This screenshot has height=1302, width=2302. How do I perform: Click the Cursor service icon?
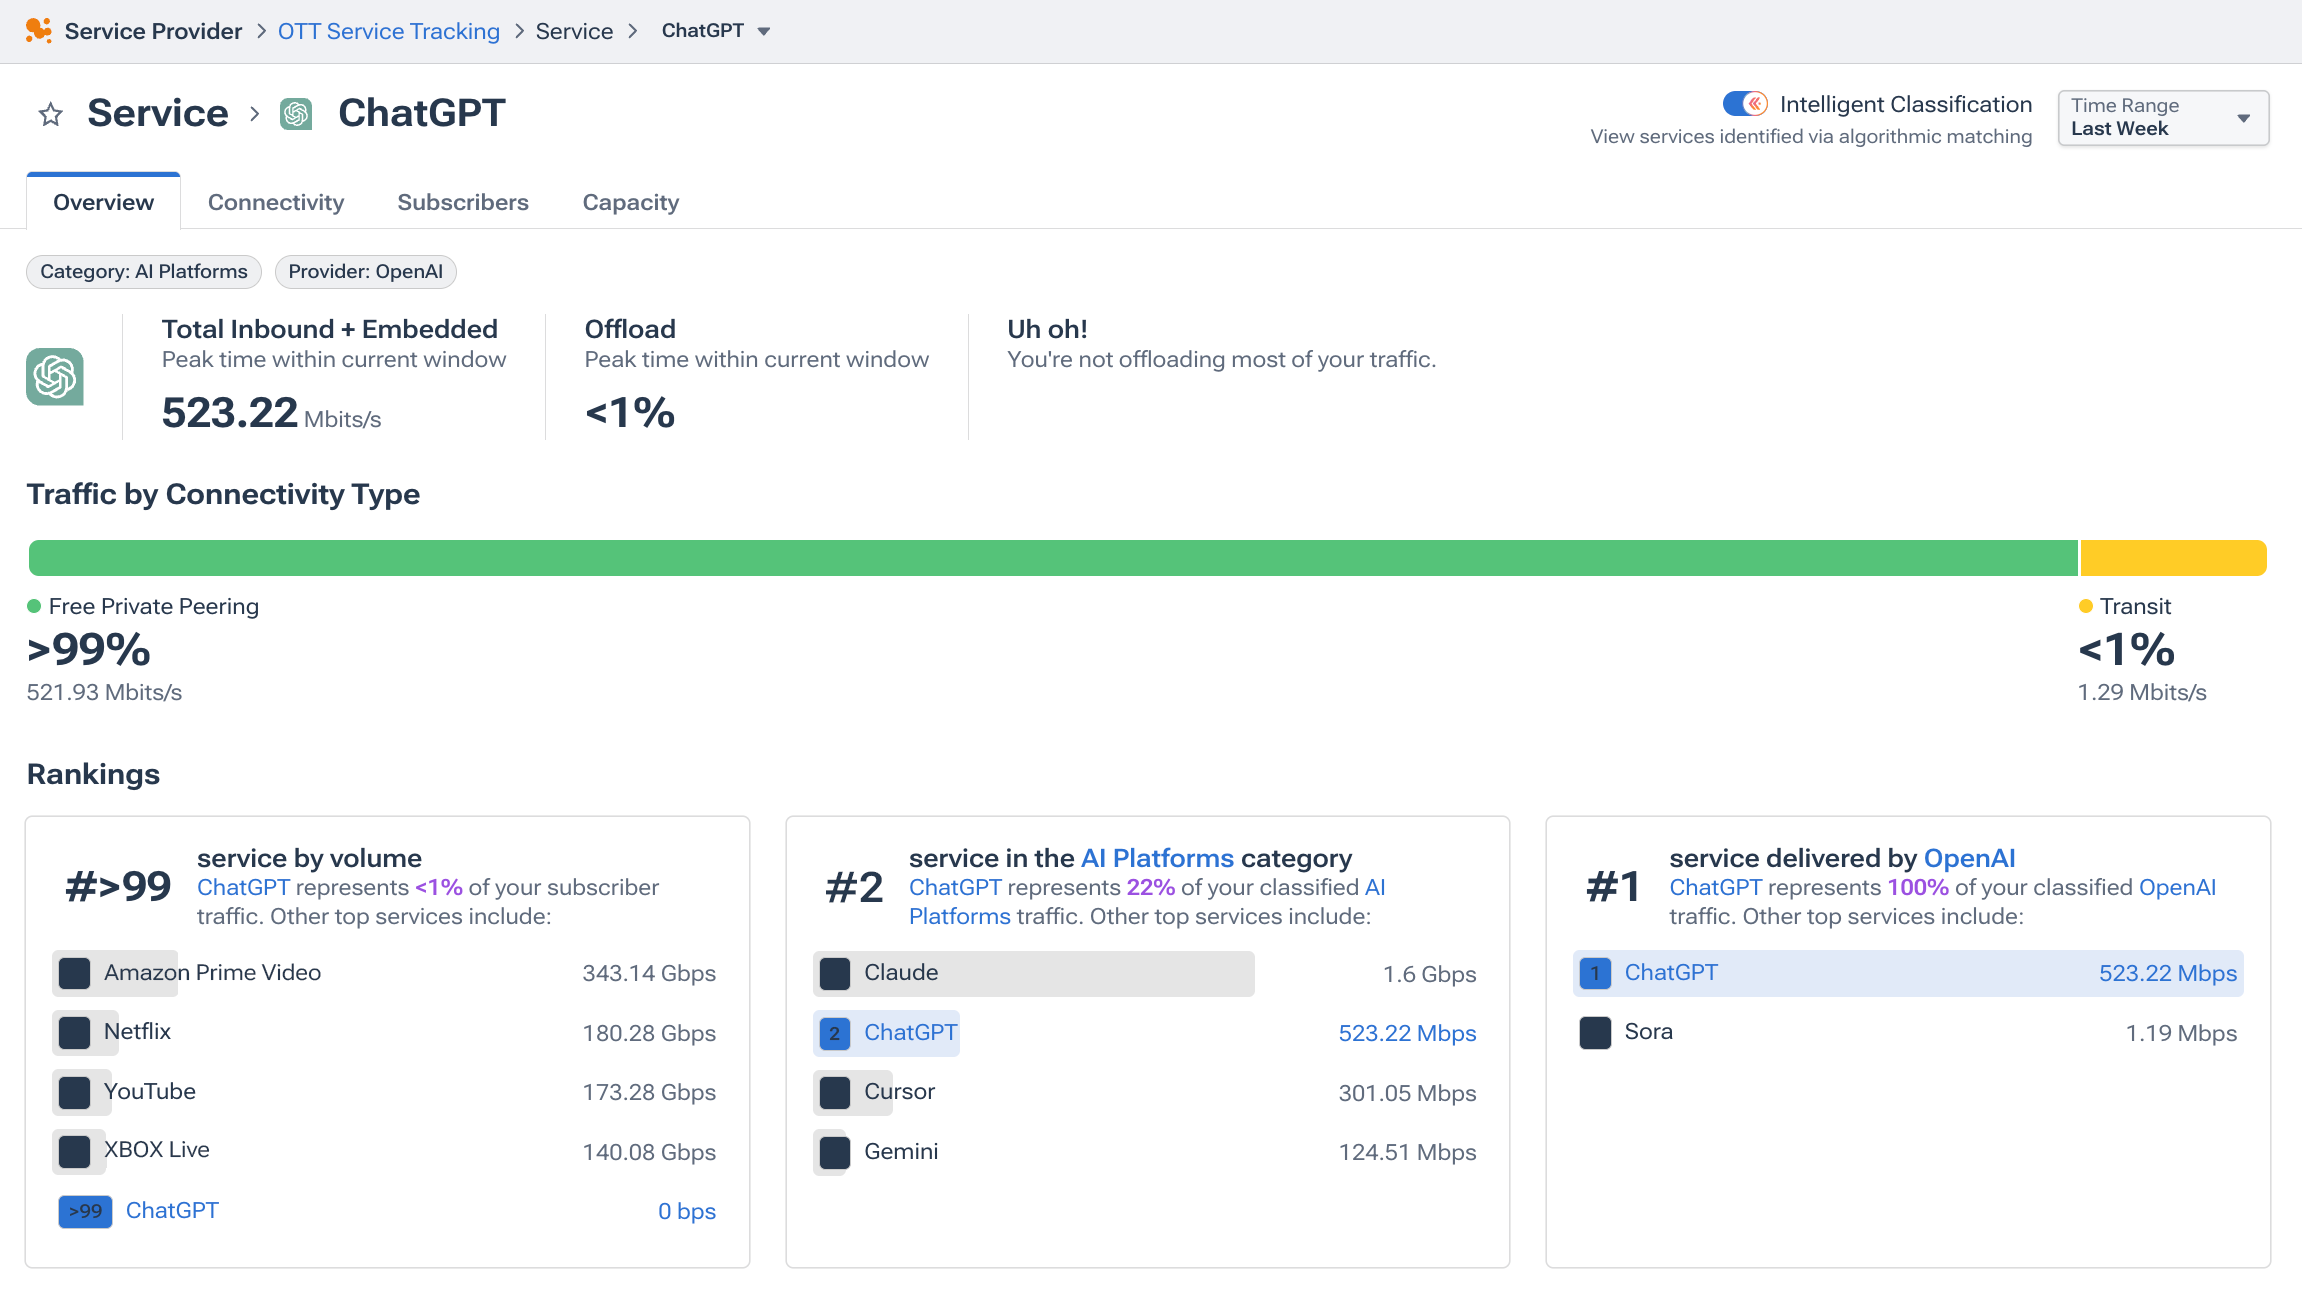pos(835,1092)
